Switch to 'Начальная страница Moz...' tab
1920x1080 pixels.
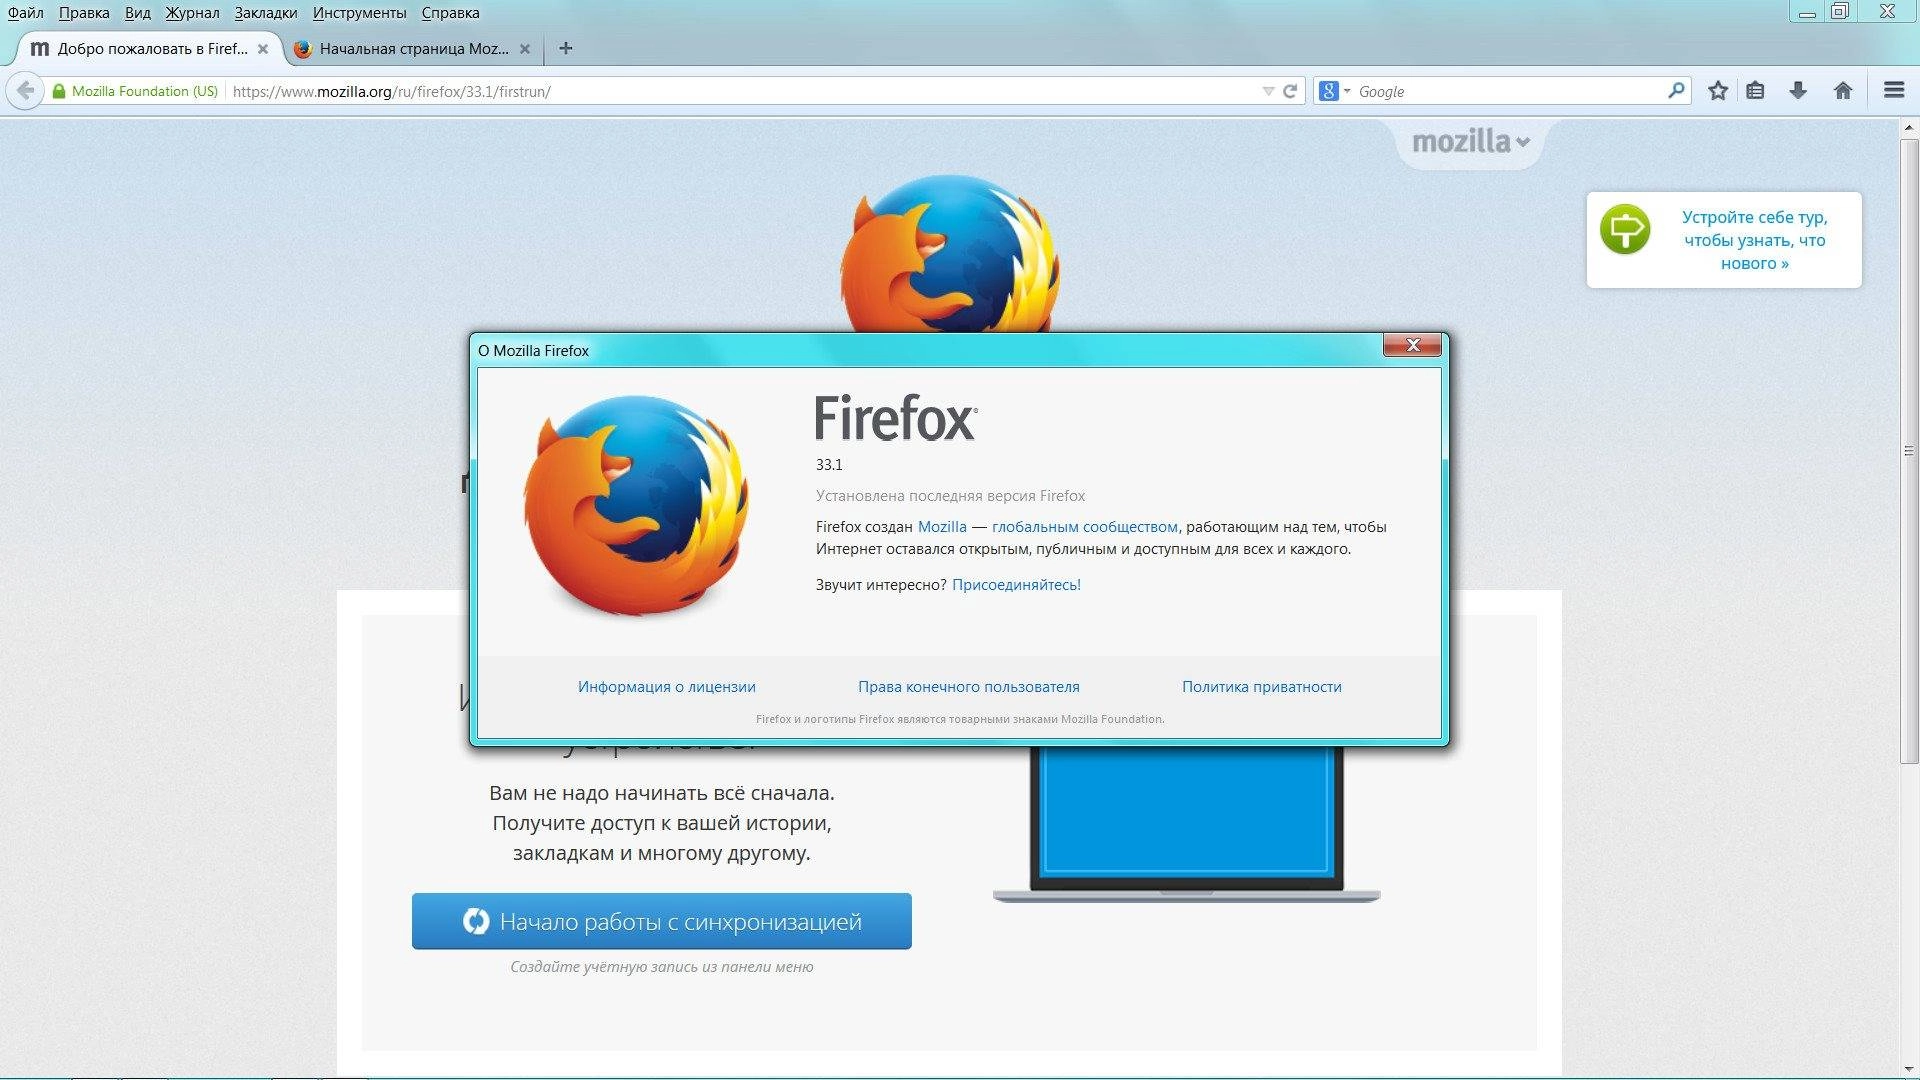pyautogui.click(x=413, y=48)
